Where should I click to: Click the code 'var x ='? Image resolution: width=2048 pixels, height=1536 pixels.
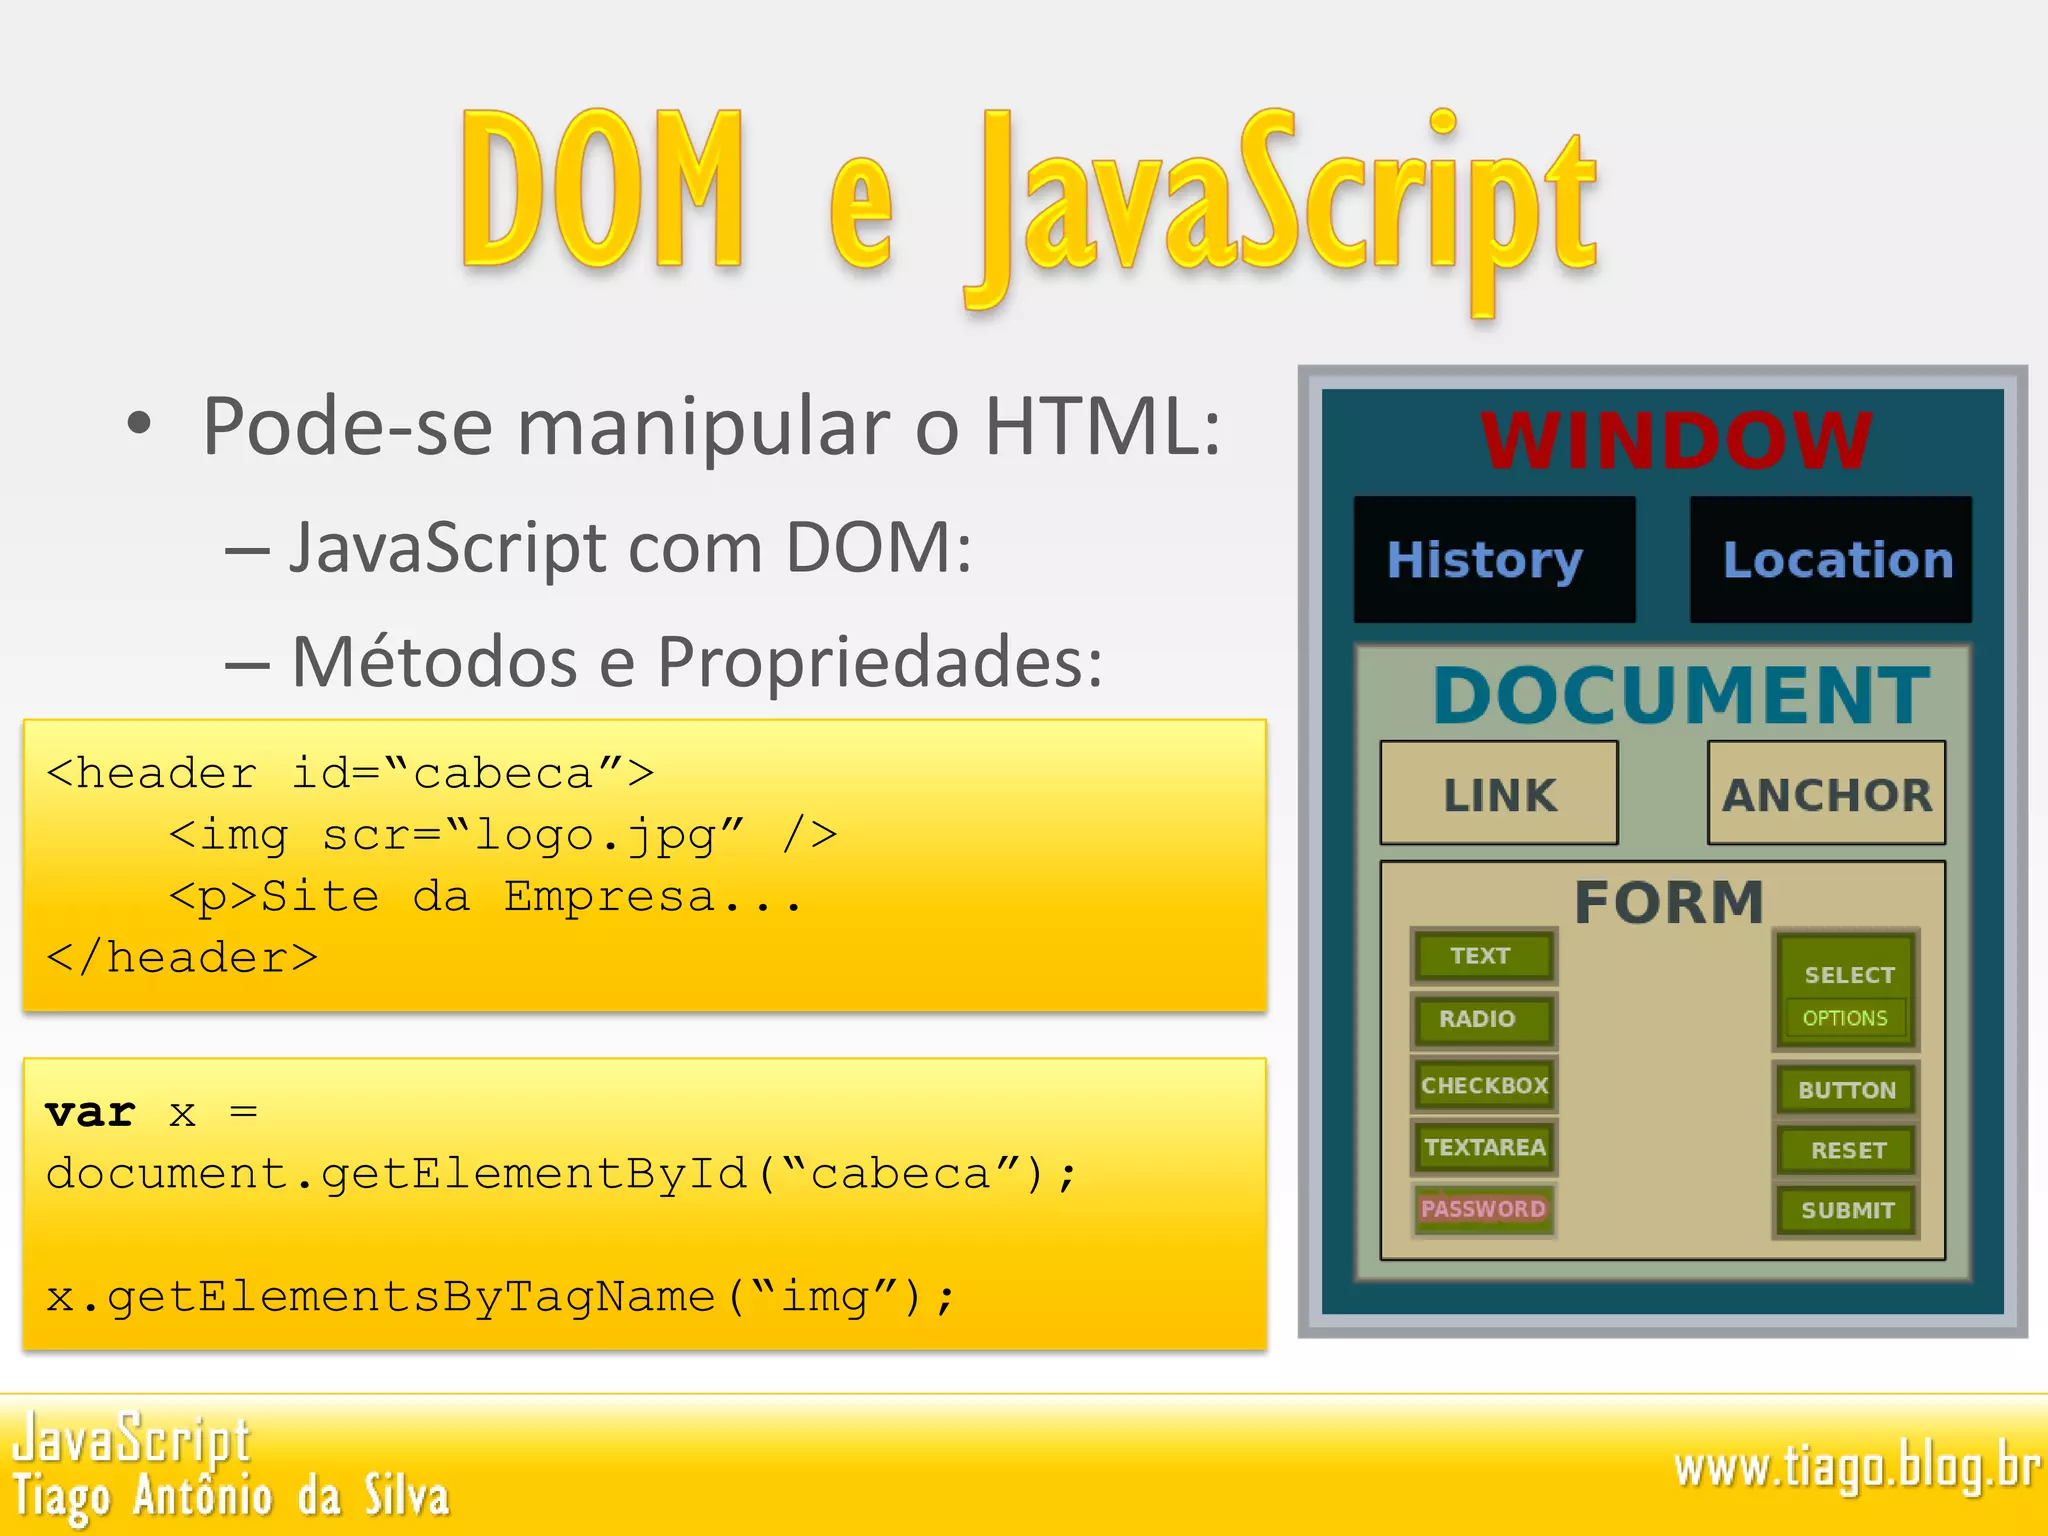click(151, 1113)
